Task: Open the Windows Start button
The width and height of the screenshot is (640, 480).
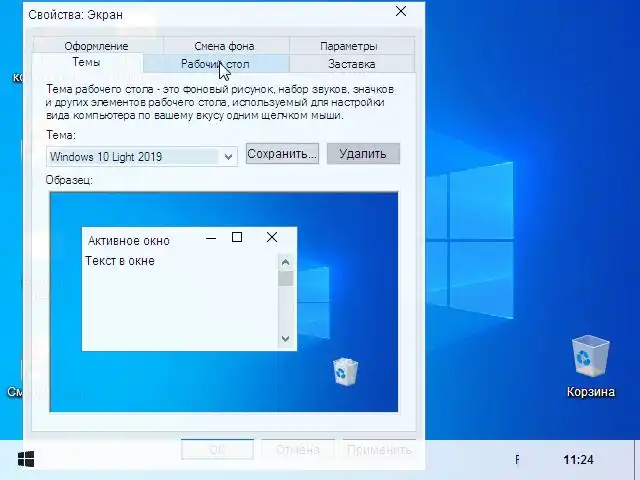Action: [x=26, y=459]
